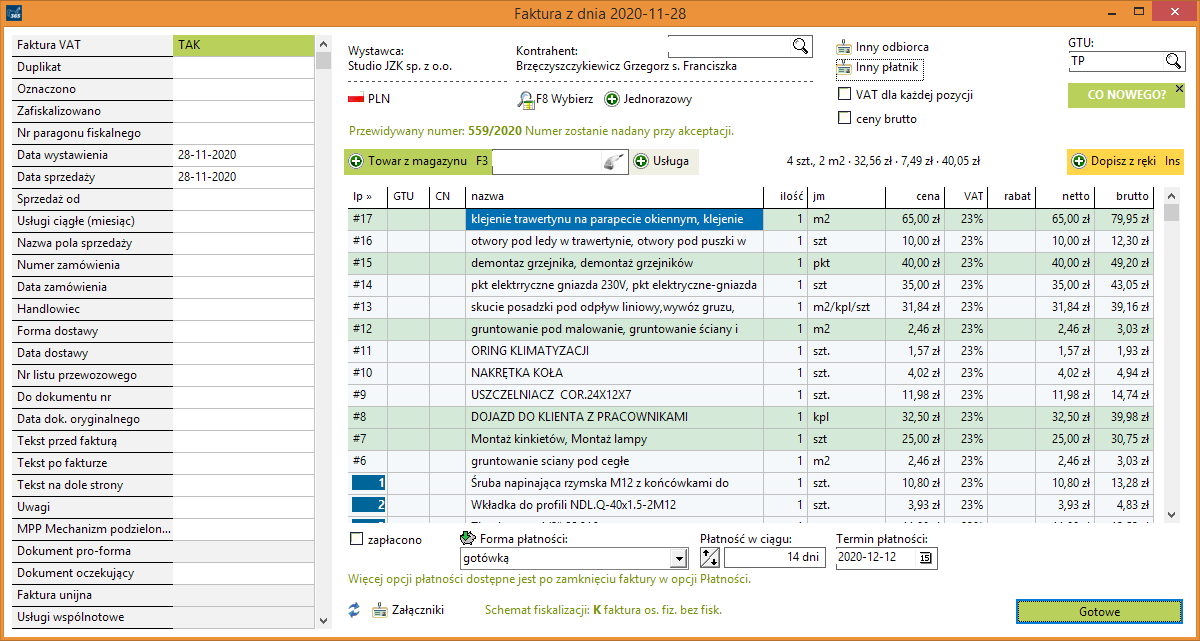Click the rabat column header
1200x641 pixels.
pos(1013,196)
